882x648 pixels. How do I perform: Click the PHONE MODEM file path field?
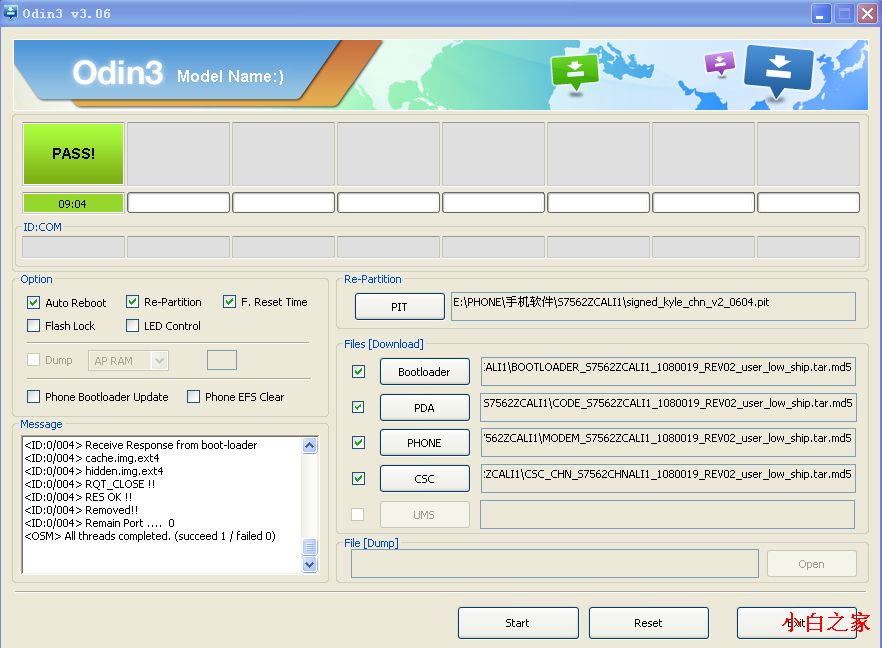[x=668, y=443]
